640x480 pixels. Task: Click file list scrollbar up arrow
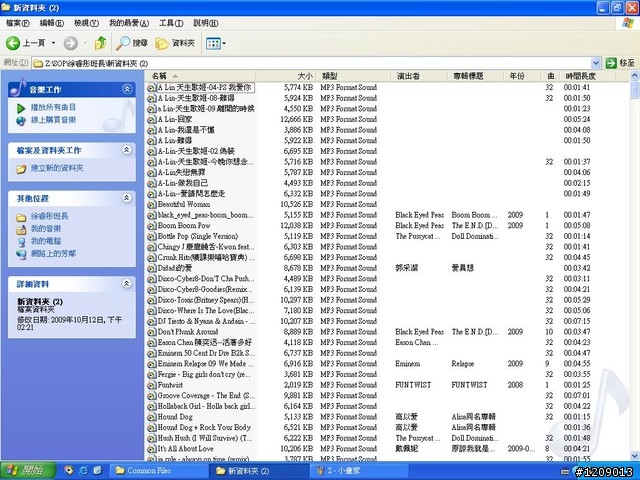(x=634, y=76)
